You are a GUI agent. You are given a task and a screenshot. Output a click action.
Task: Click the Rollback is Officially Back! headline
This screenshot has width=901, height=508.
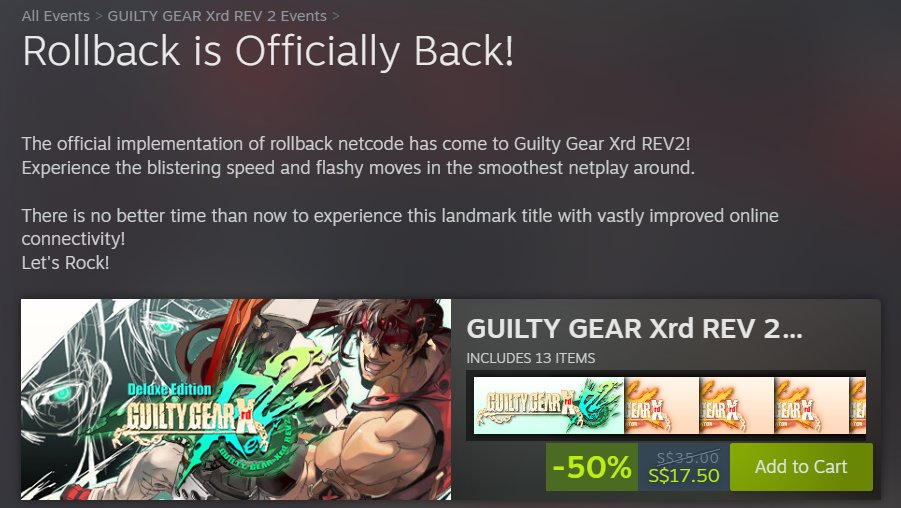point(268,51)
